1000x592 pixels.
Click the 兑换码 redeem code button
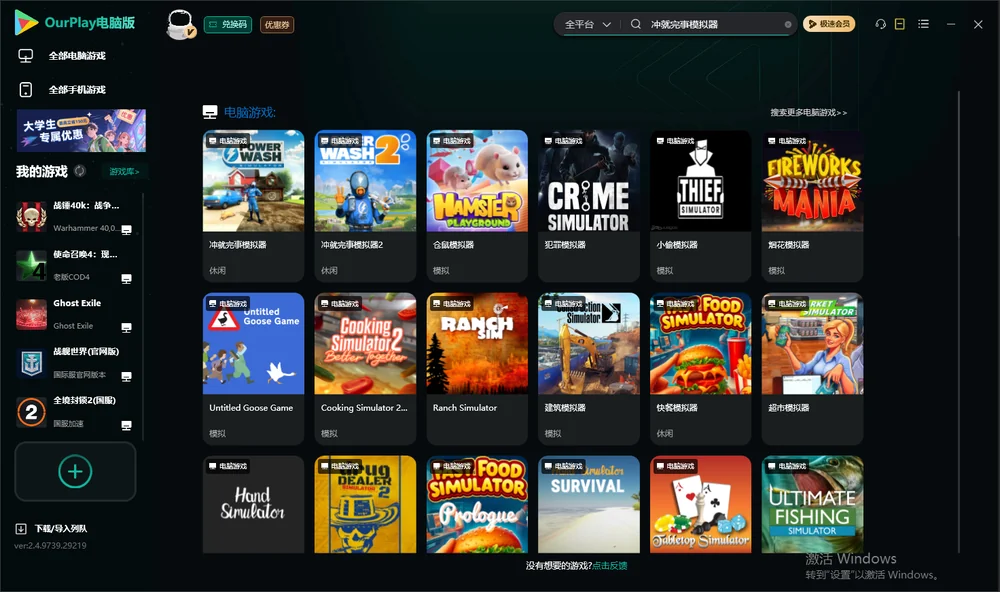point(228,24)
